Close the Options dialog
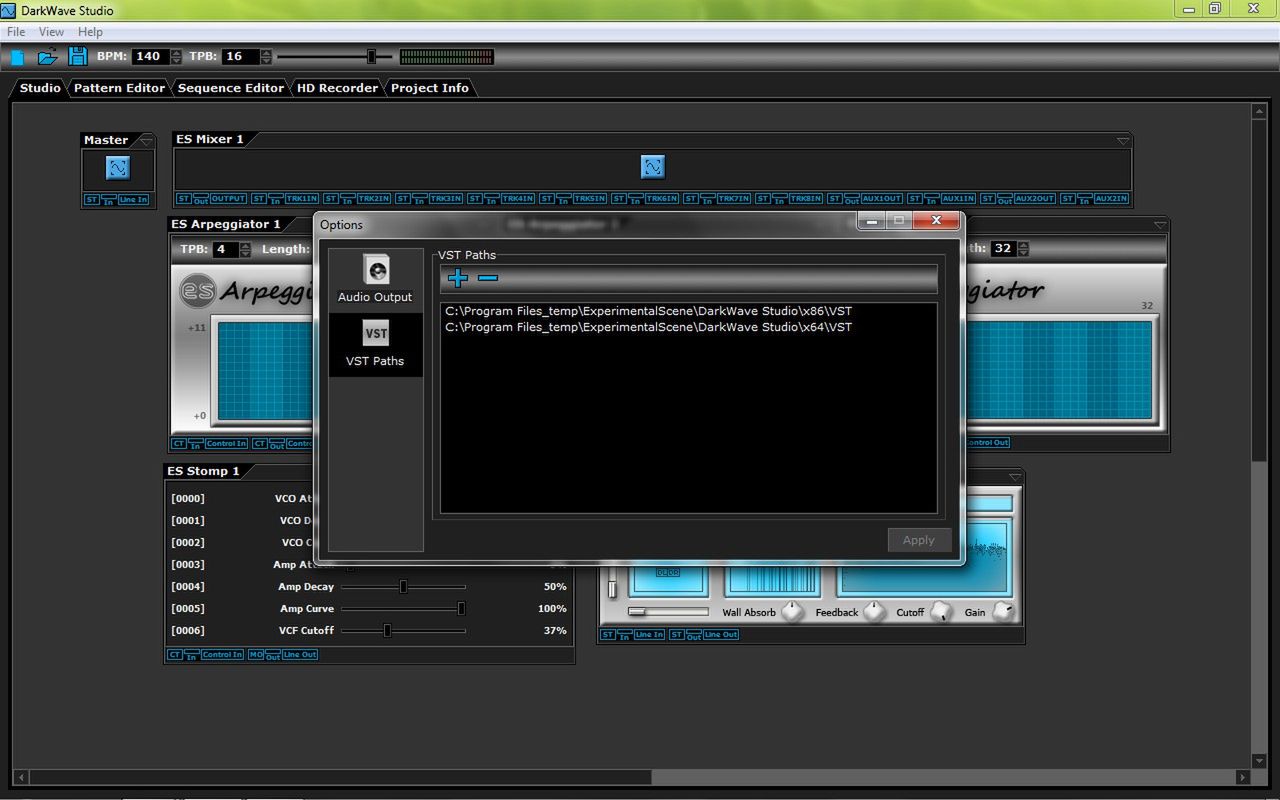The width and height of the screenshot is (1280, 800). coord(936,220)
